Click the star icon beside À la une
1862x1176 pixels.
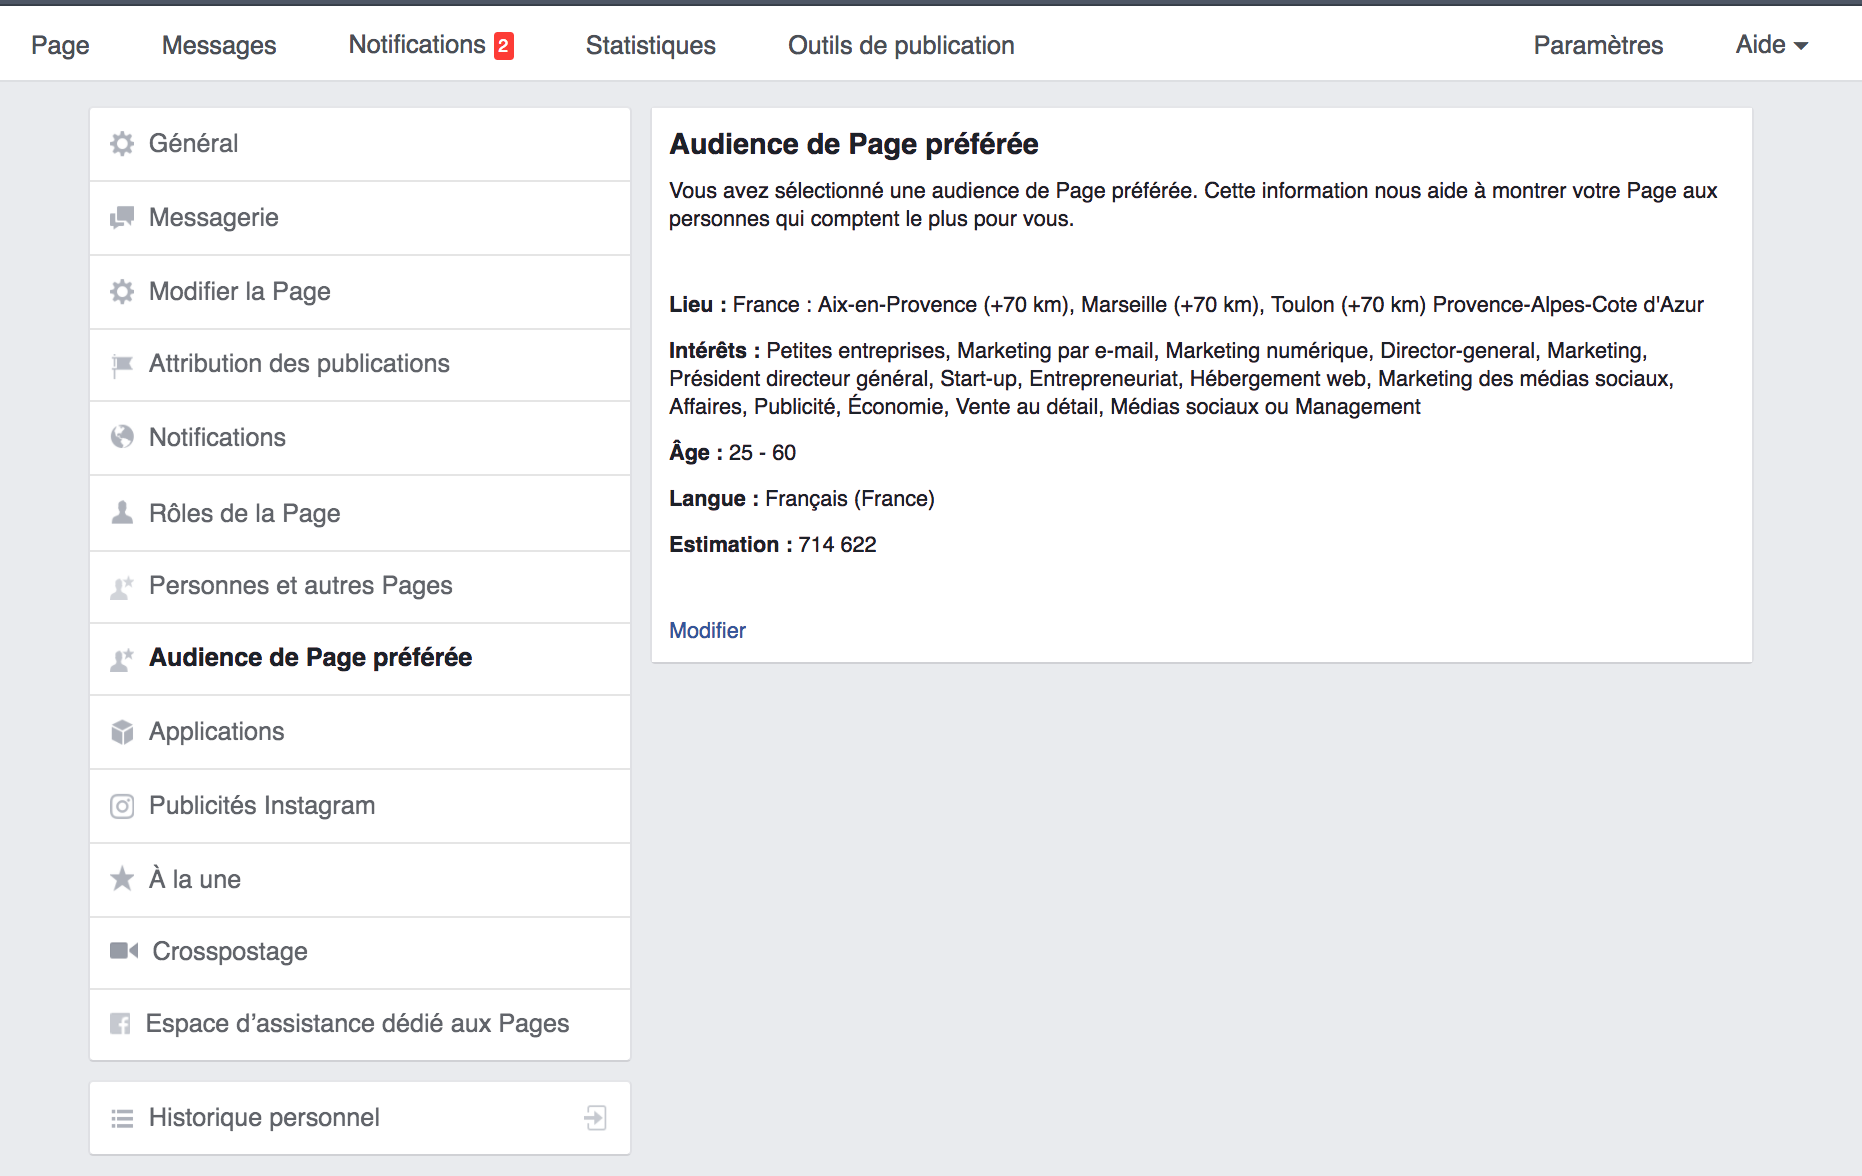pyautogui.click(x=122, y=879)
